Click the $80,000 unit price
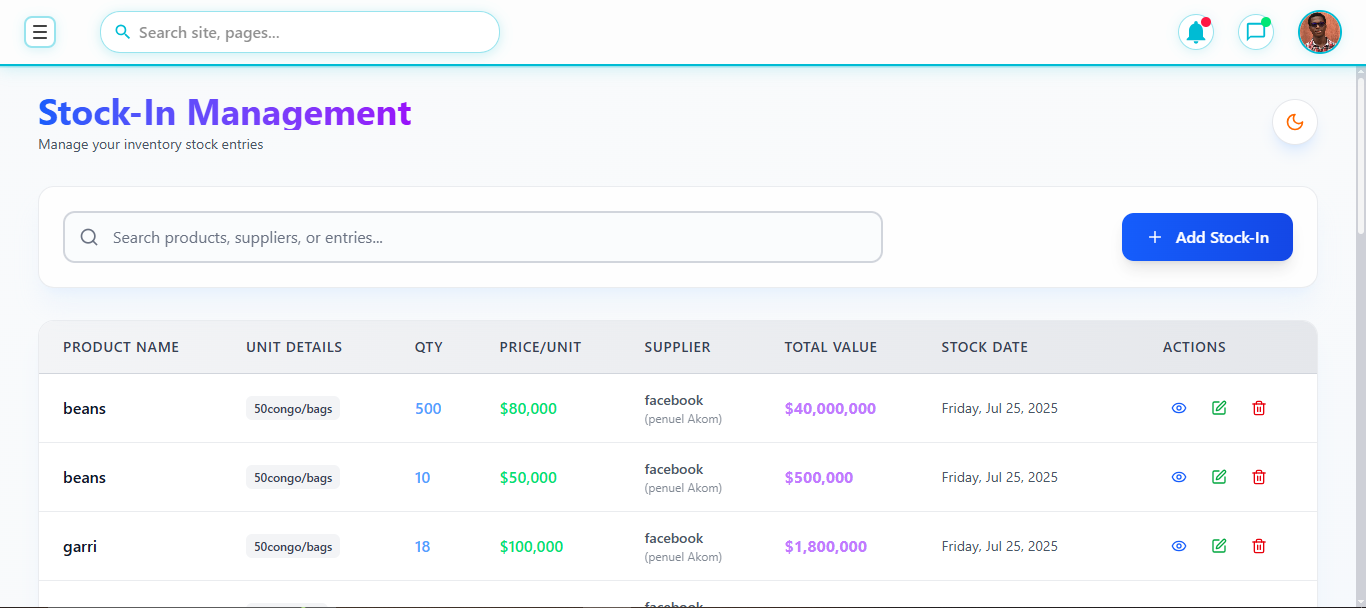Image resolution: width=1366 pixels, height=608 pixels. pyautogui.click(x=528, y=408)
